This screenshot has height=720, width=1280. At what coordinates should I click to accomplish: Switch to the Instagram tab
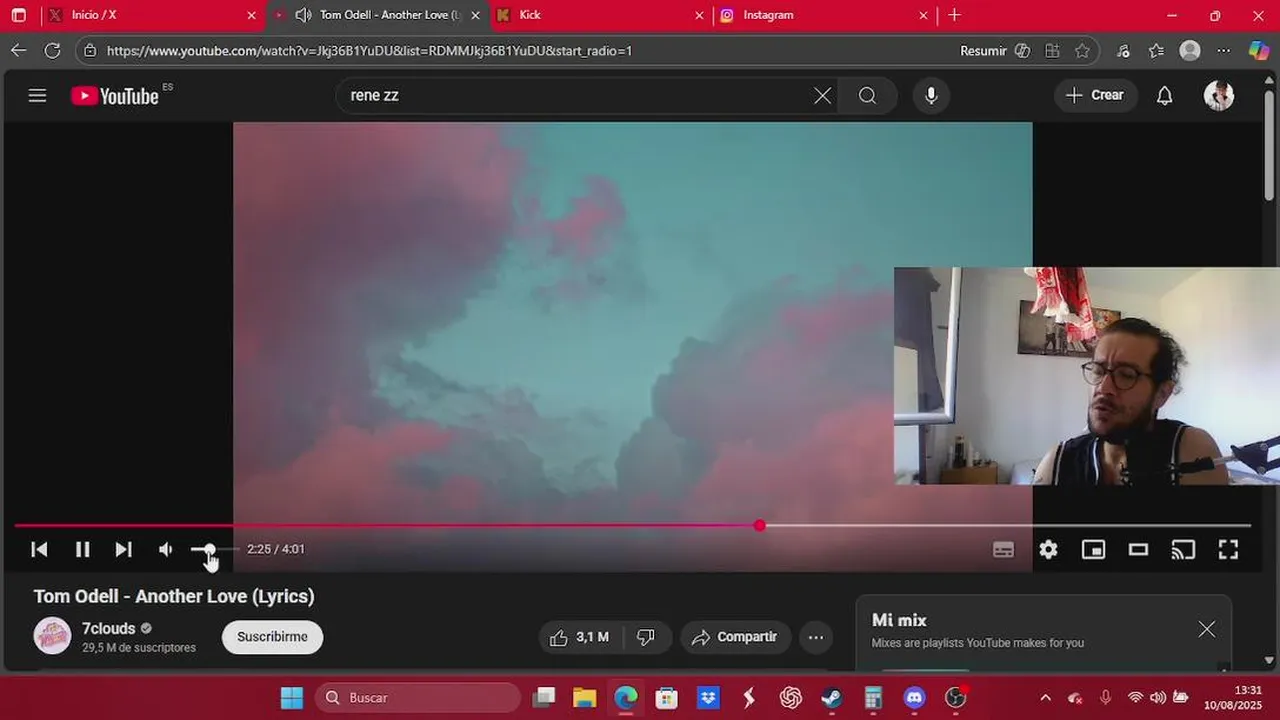824,15
